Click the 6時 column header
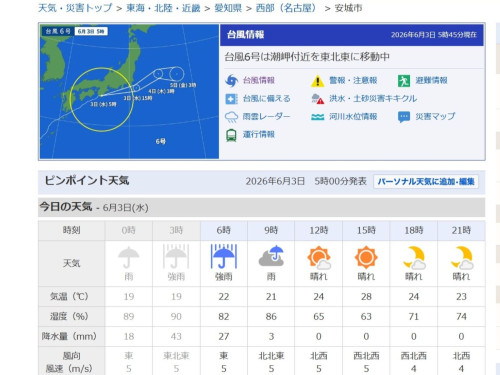 (x=224, y=230)
